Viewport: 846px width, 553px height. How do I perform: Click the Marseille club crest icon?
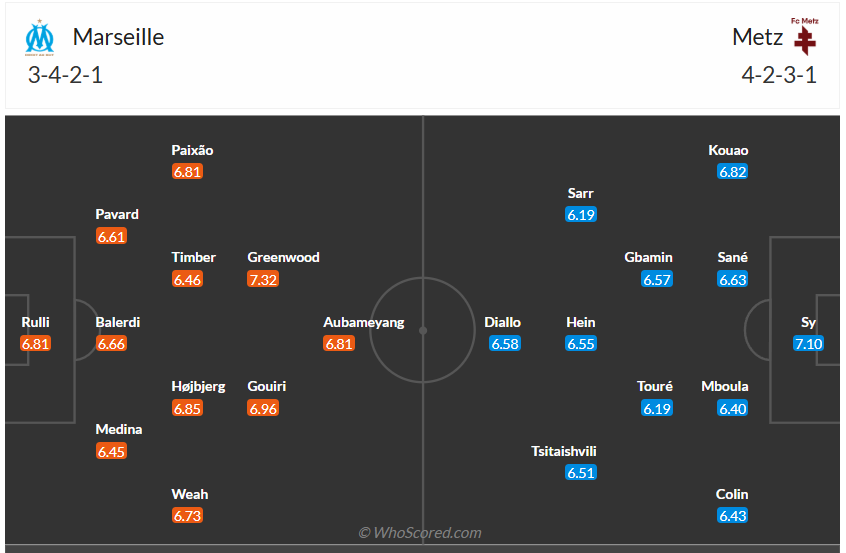(41, 38)
